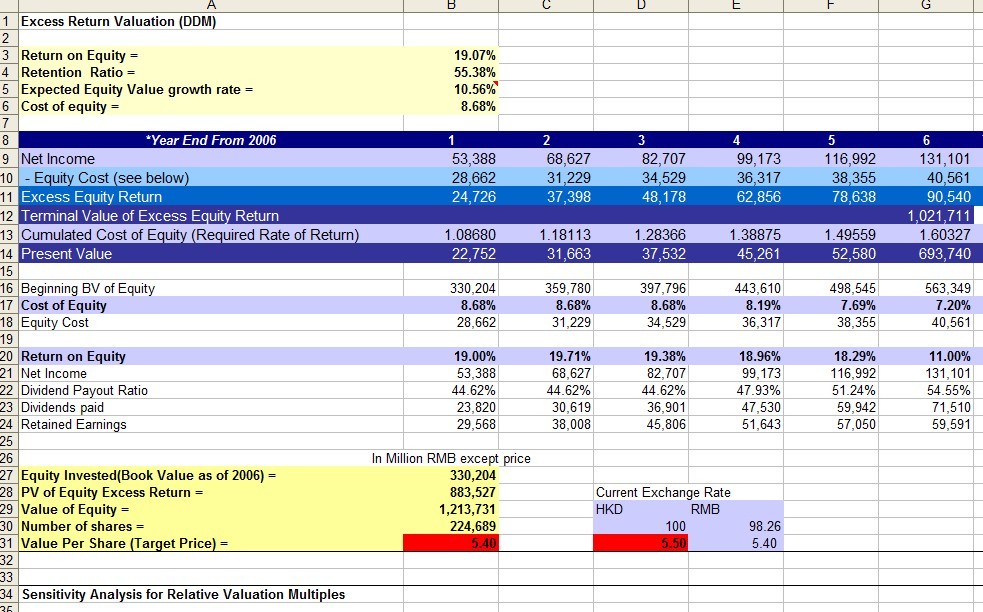
Task: Select row 14 header
Action: pyautogui.click(x=9, y=254)
